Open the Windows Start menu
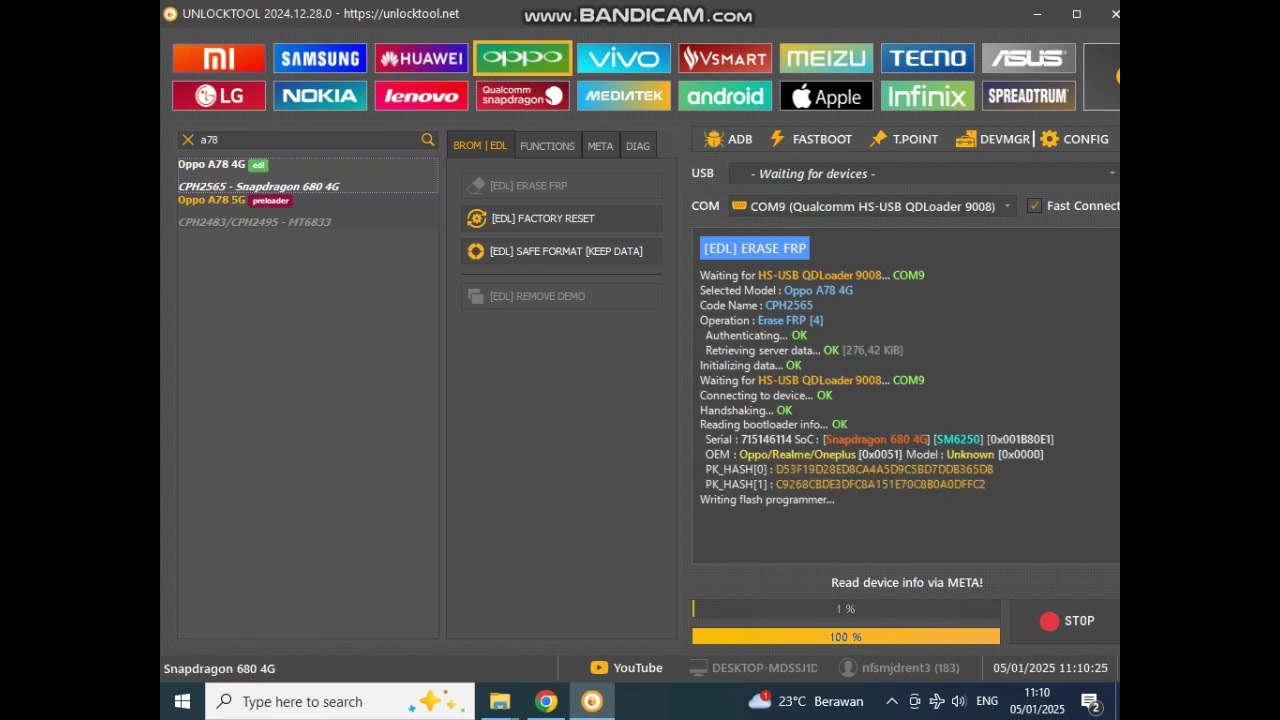The height and width of the screenshot is (720, 1280). point(182,702)
